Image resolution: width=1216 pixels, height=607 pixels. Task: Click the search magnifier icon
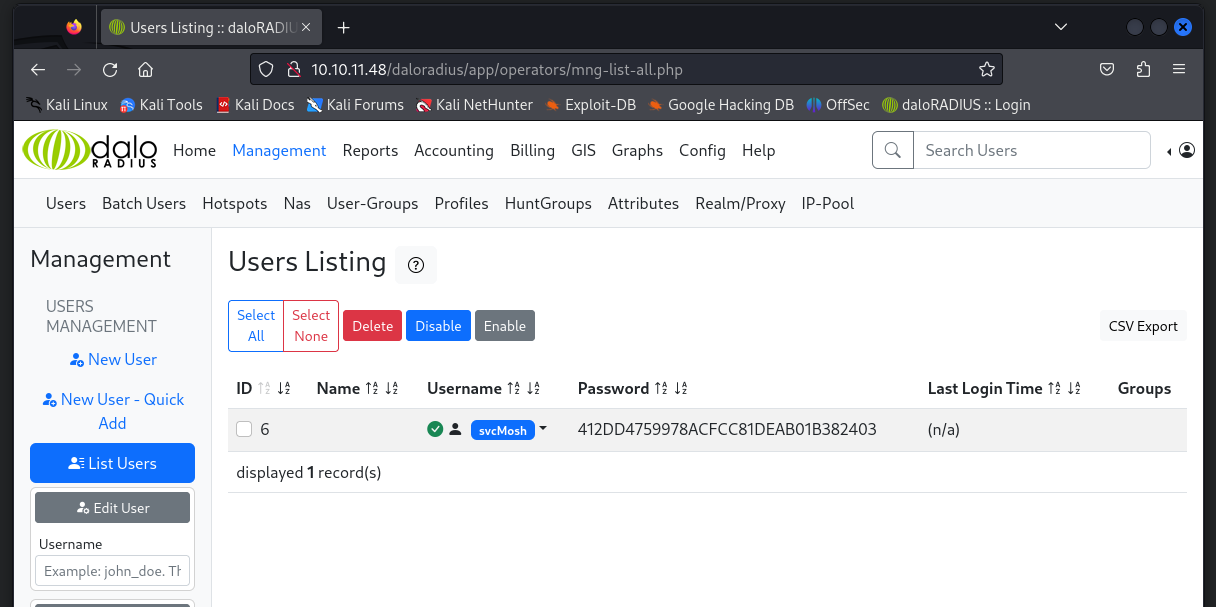tap(893, 150)
